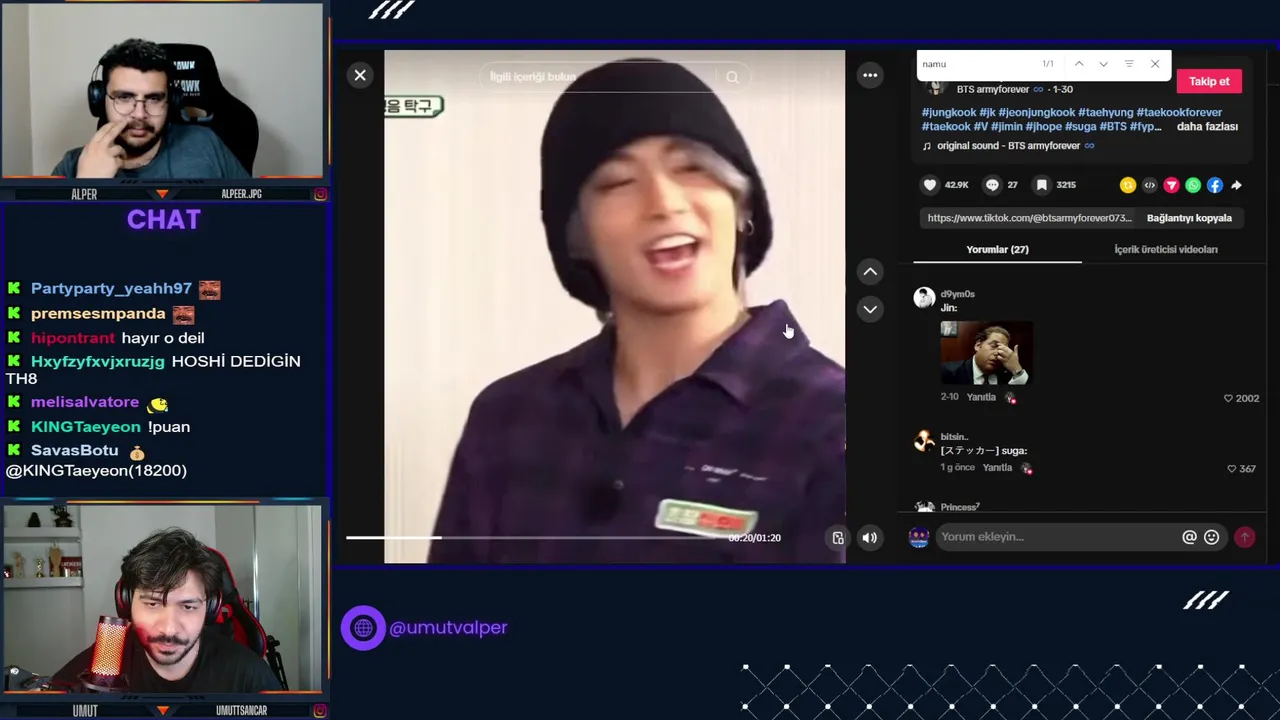Image resolution: width=1280 pixels, height=720 pixels.
Task: Open the #jimin hashtag
Action: [1008, 127]
